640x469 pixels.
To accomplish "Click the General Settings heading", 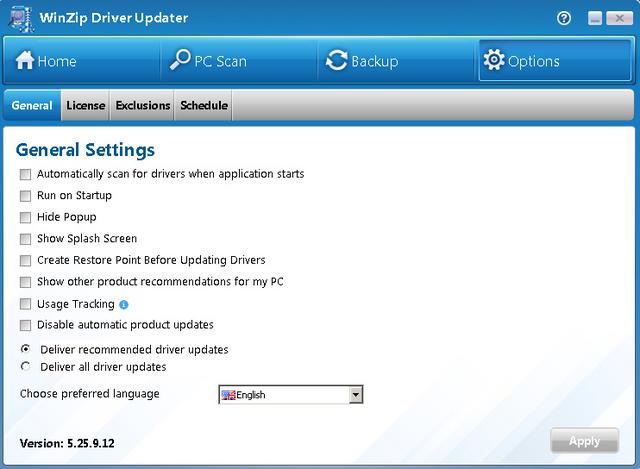I will [85, 150].
